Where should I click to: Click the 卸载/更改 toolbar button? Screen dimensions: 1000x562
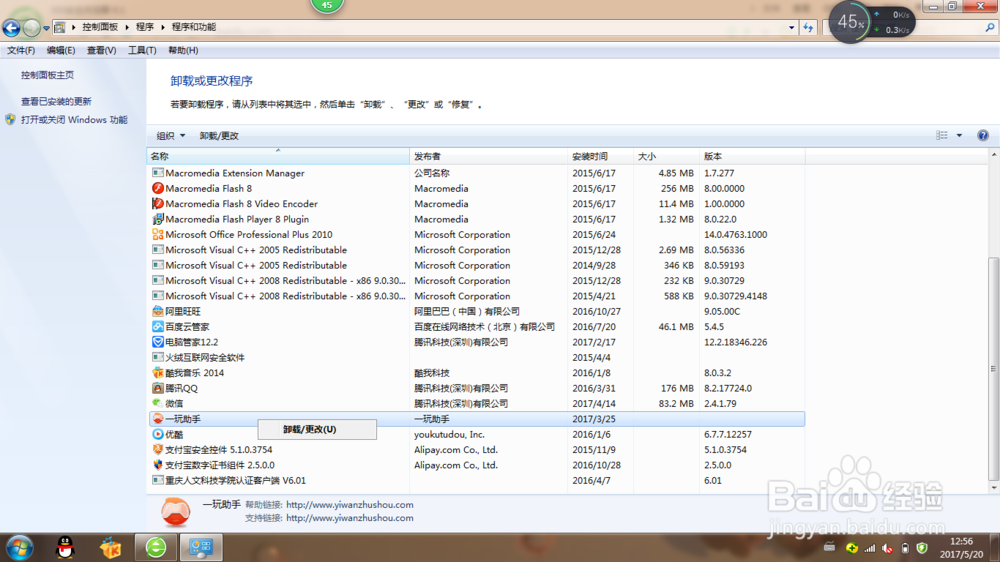[x=219, y=136]
